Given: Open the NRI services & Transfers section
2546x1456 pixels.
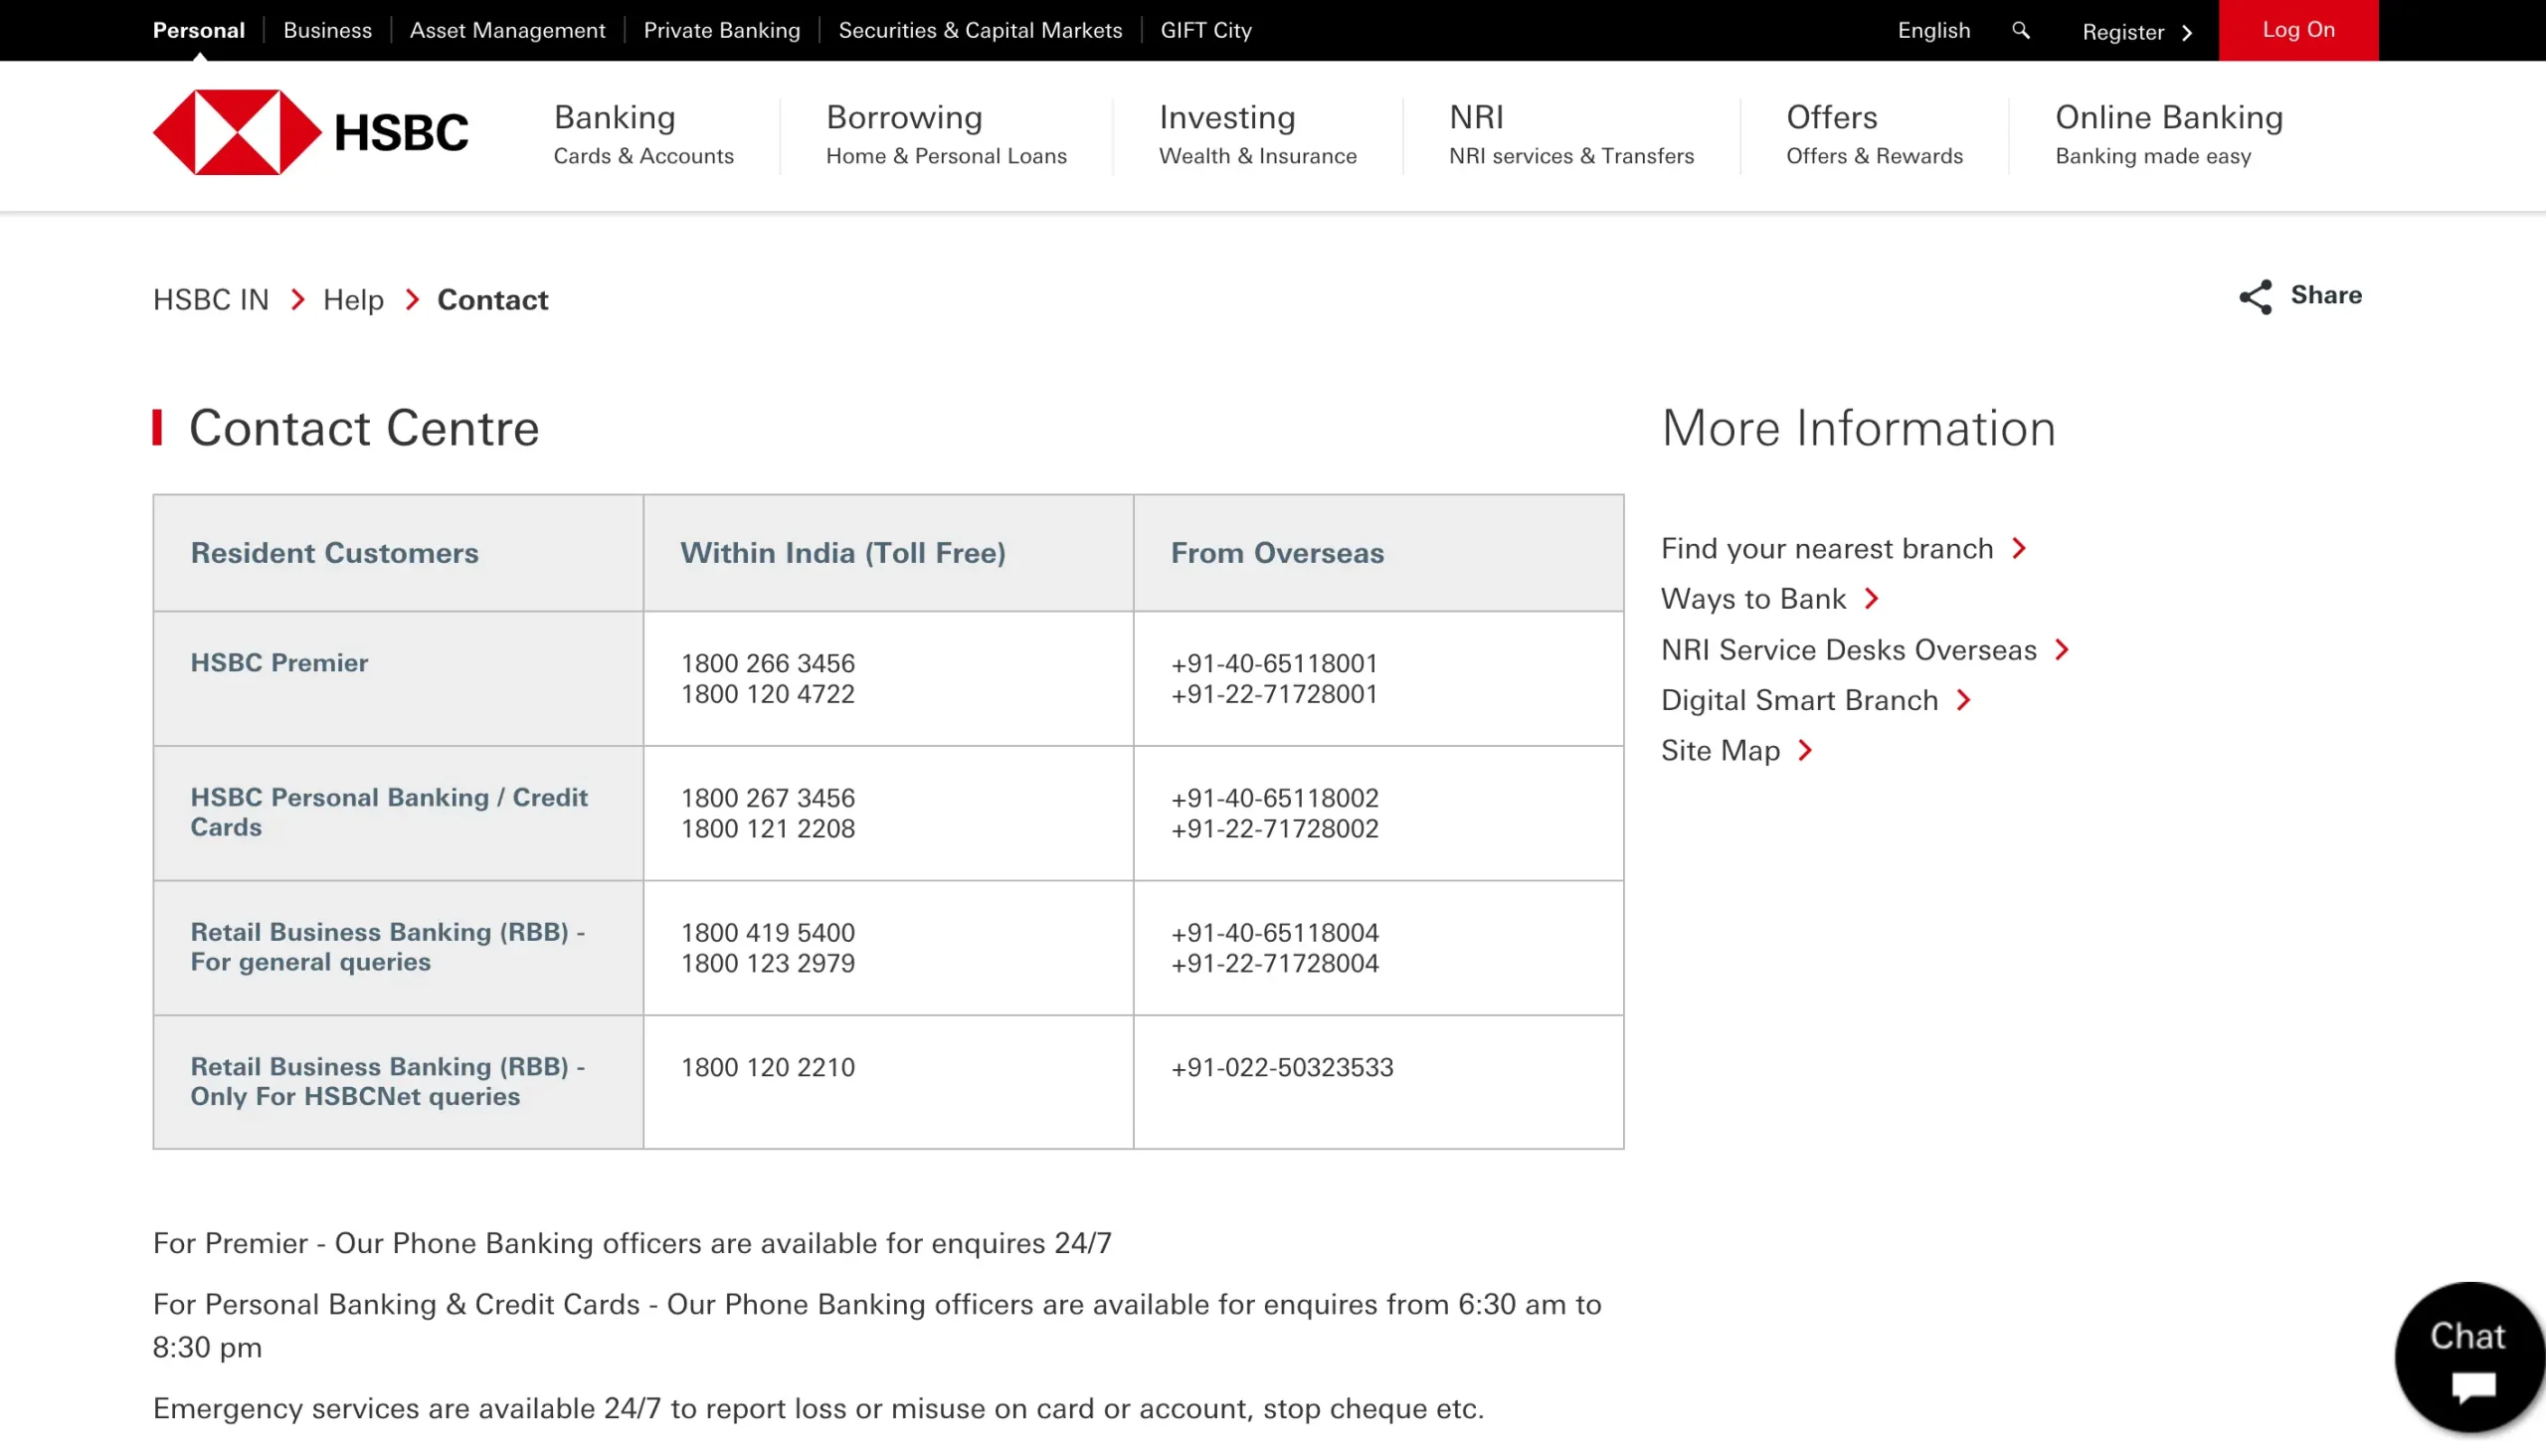Looking at the screenshot, I should [x=1570, y=134].
